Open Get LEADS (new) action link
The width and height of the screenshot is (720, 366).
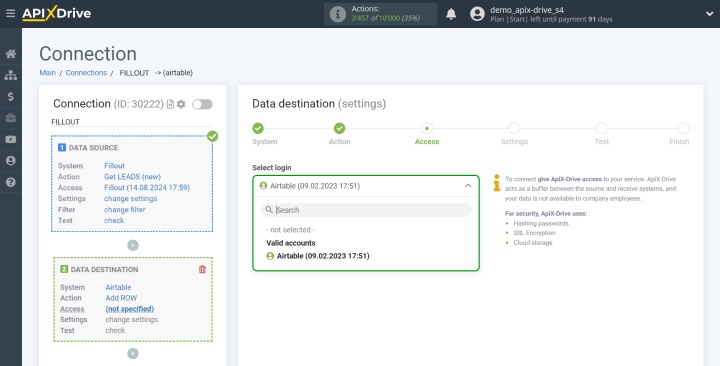pyautogui.click(x=132, y=177)
